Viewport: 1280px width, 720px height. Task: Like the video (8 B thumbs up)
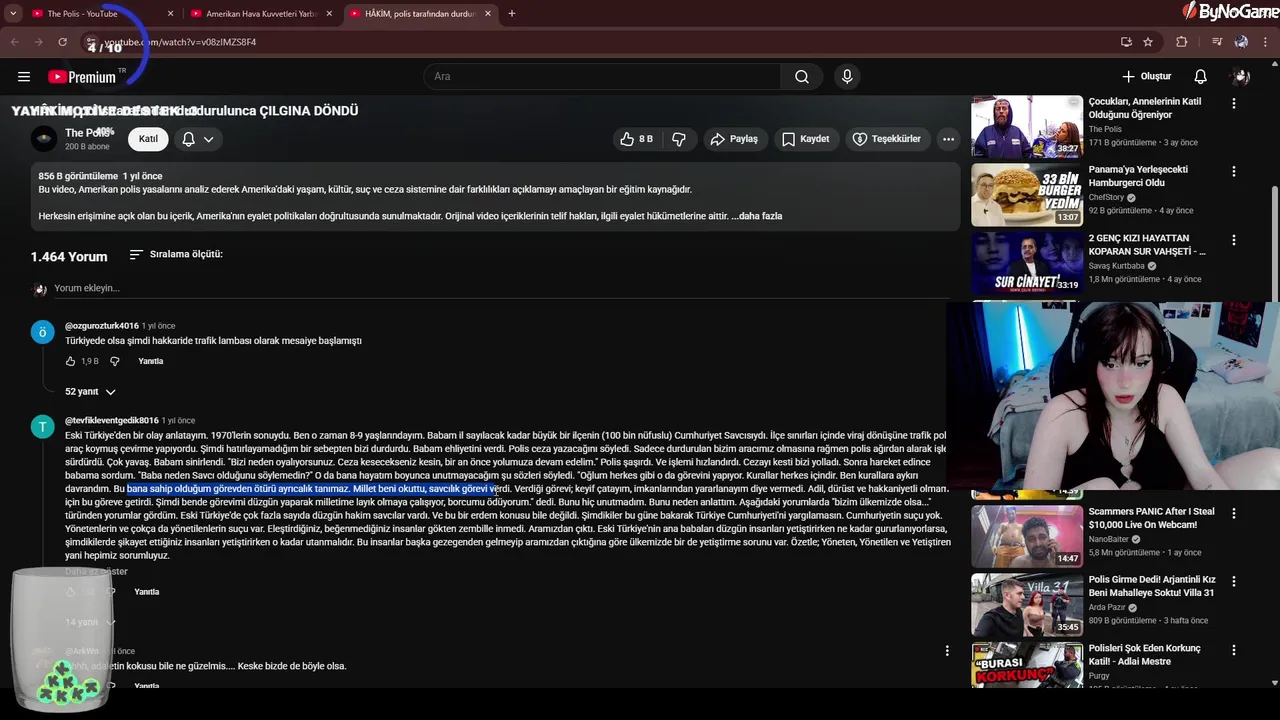tap(636, 139)
